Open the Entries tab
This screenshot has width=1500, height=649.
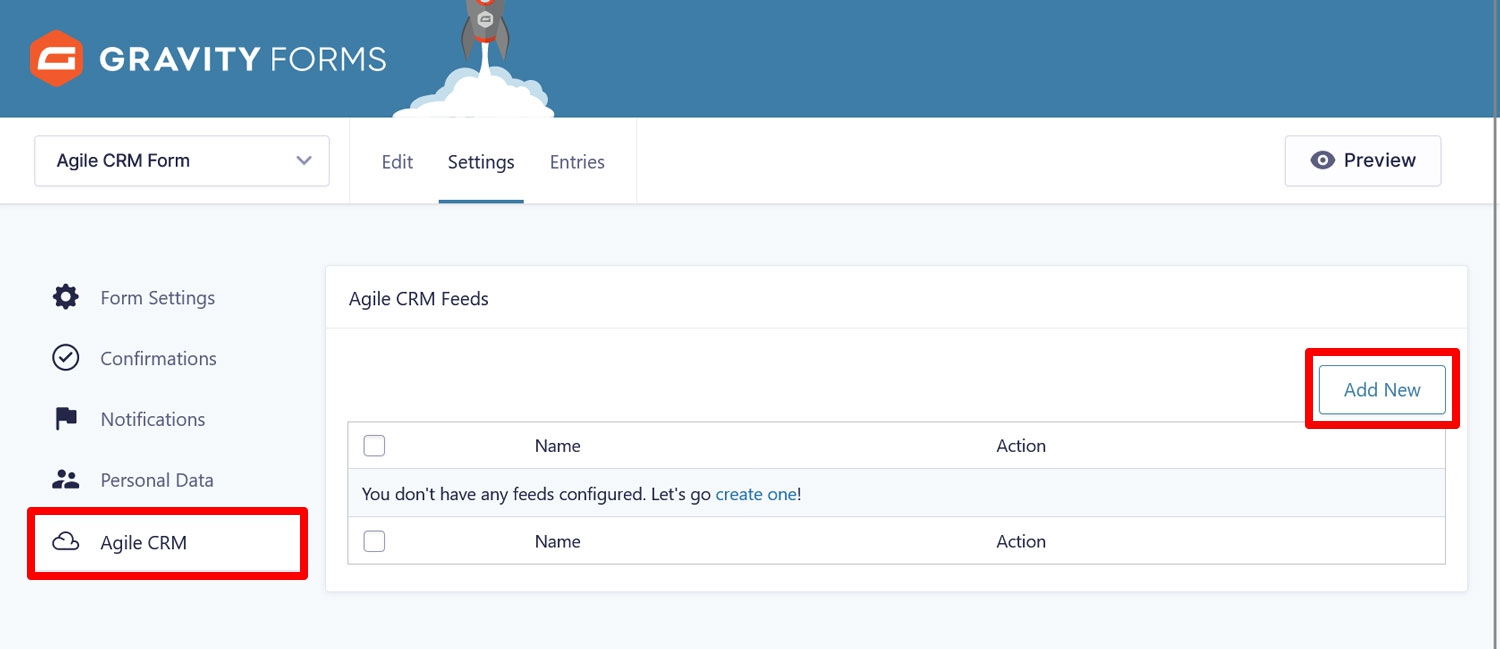[x=577, y=162]
